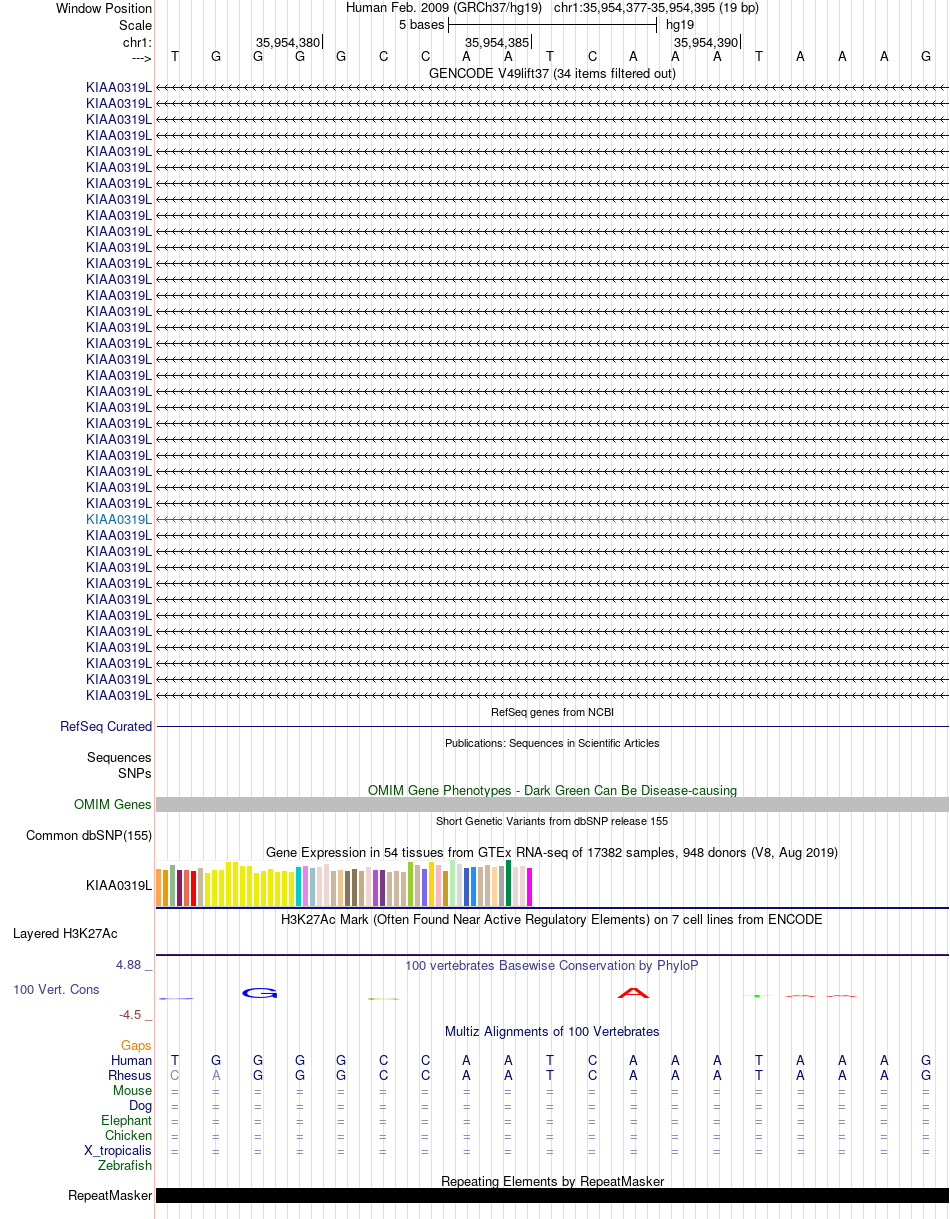Click the 'Sequences' track label
Image resolution: width=950 pixels, height=1219 pixels.
(119, 758)
